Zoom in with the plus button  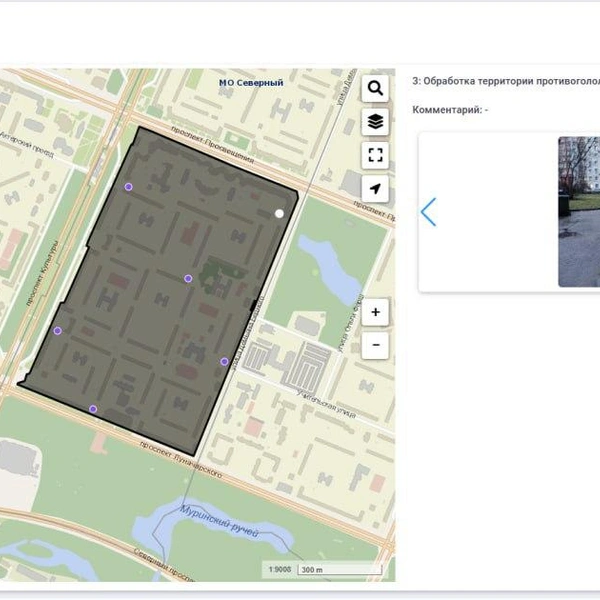375,312
